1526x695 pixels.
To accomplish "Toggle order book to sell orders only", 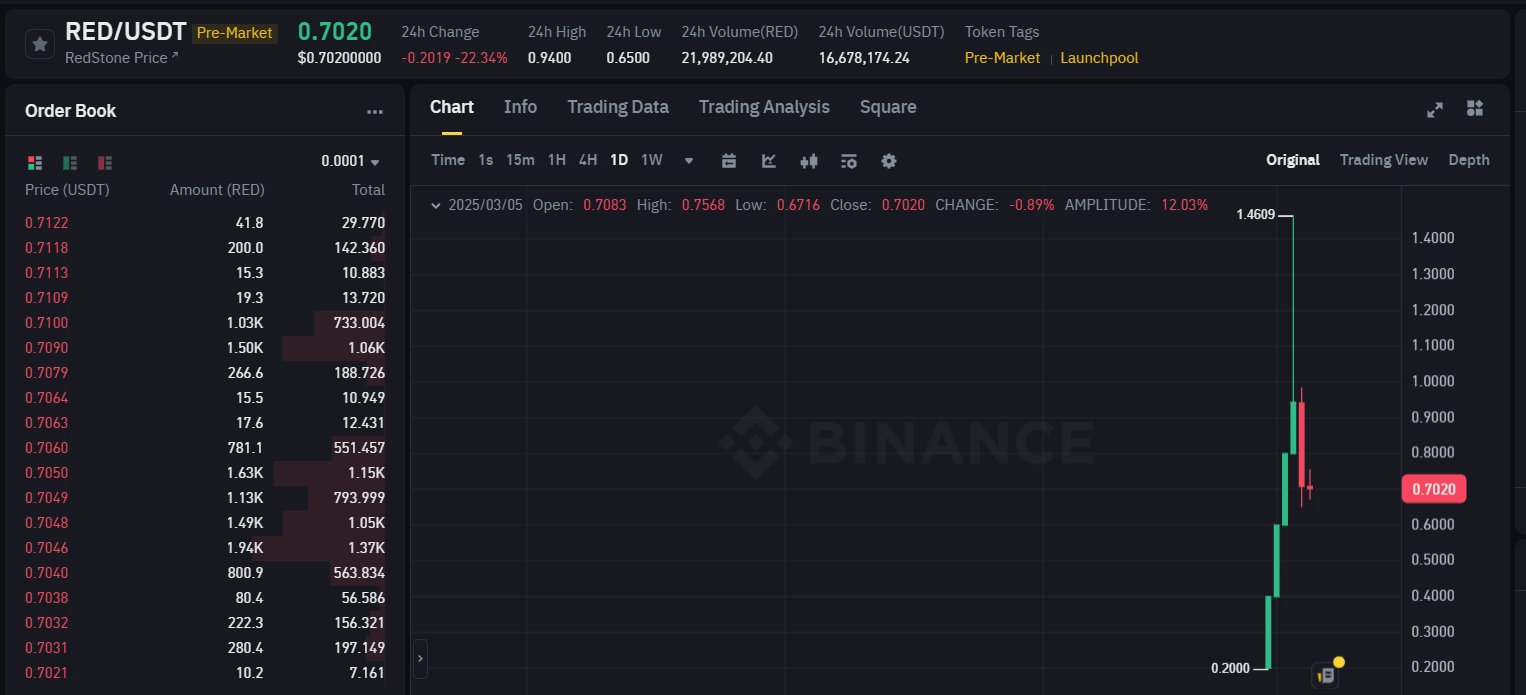I will point(103,162).
